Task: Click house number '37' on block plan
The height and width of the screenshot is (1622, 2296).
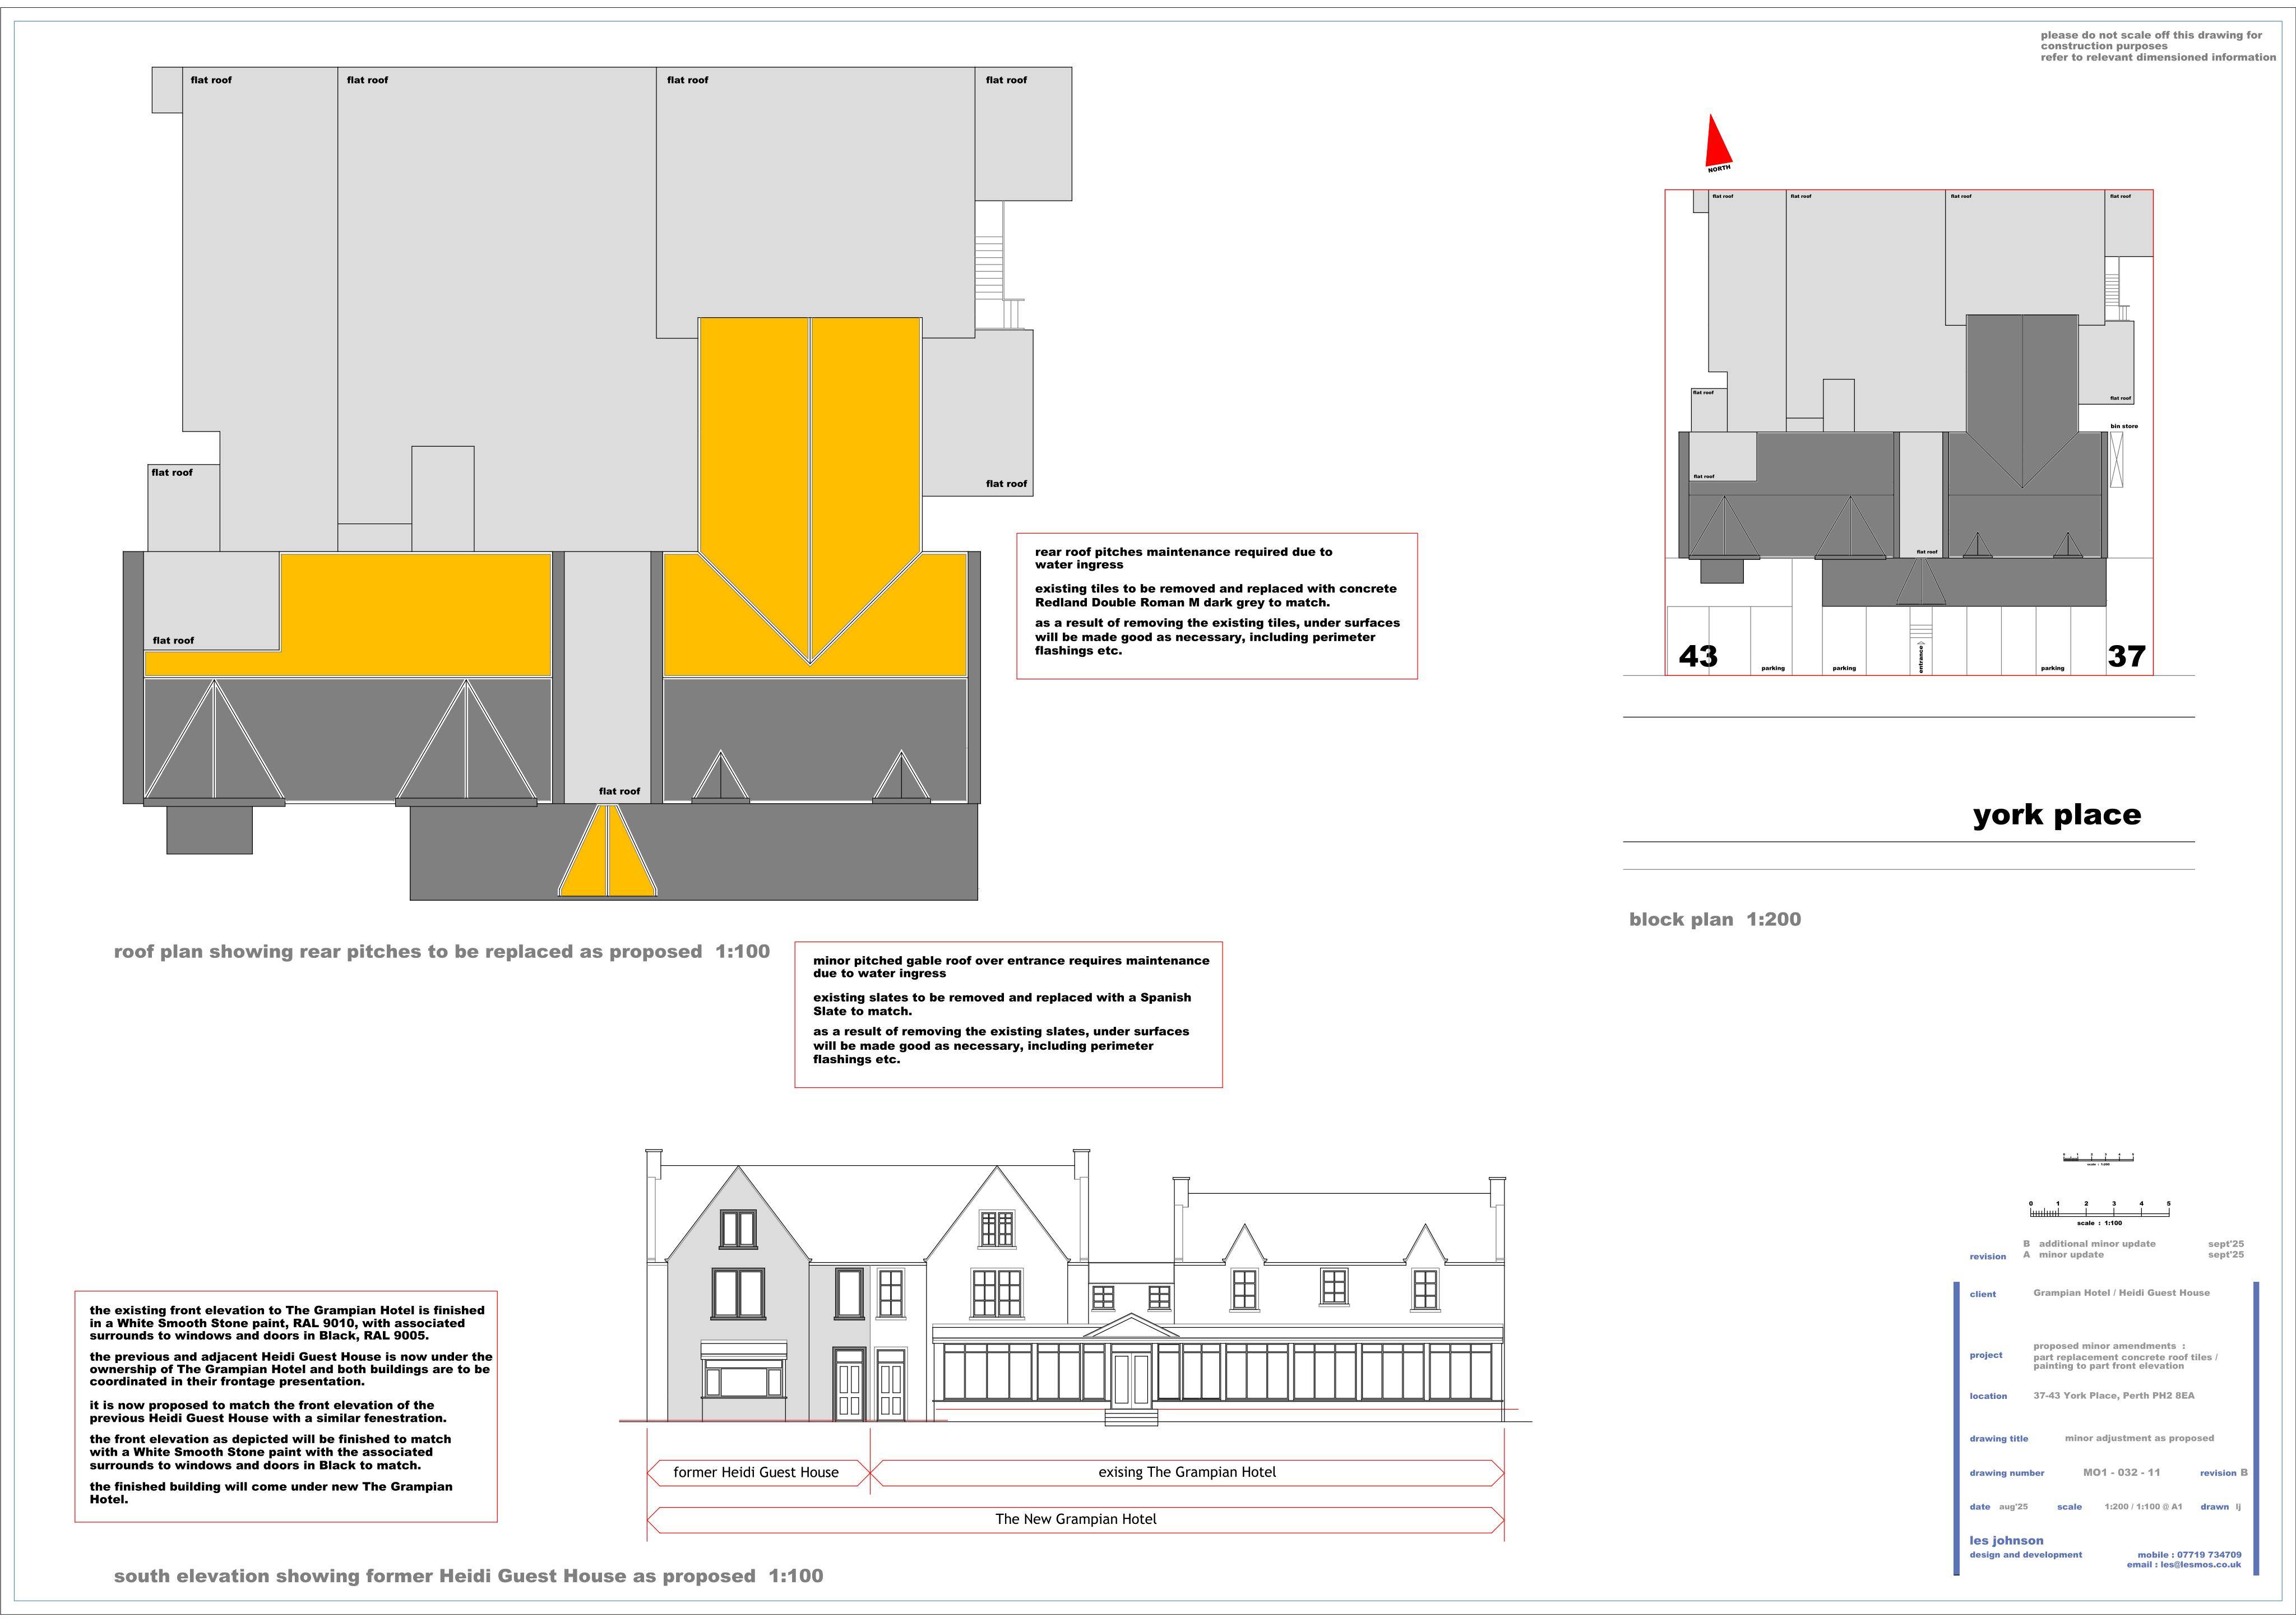Action: tap(2126, 656)
